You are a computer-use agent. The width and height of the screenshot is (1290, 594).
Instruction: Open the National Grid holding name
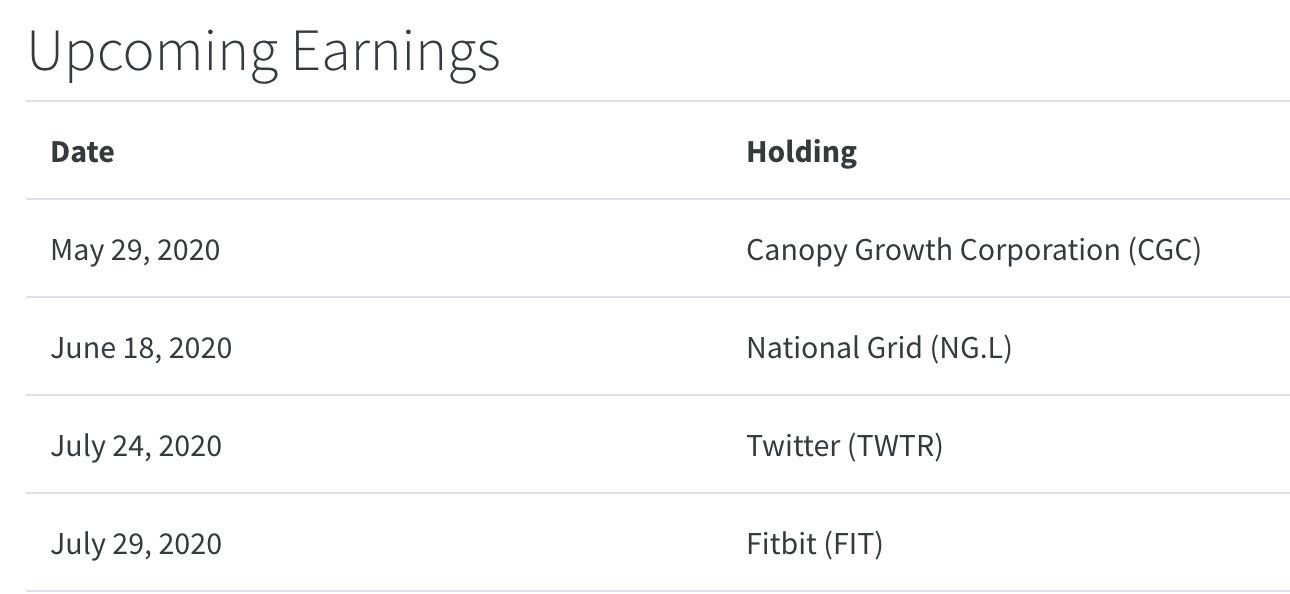pyautogui.click(x=834, y=347)
